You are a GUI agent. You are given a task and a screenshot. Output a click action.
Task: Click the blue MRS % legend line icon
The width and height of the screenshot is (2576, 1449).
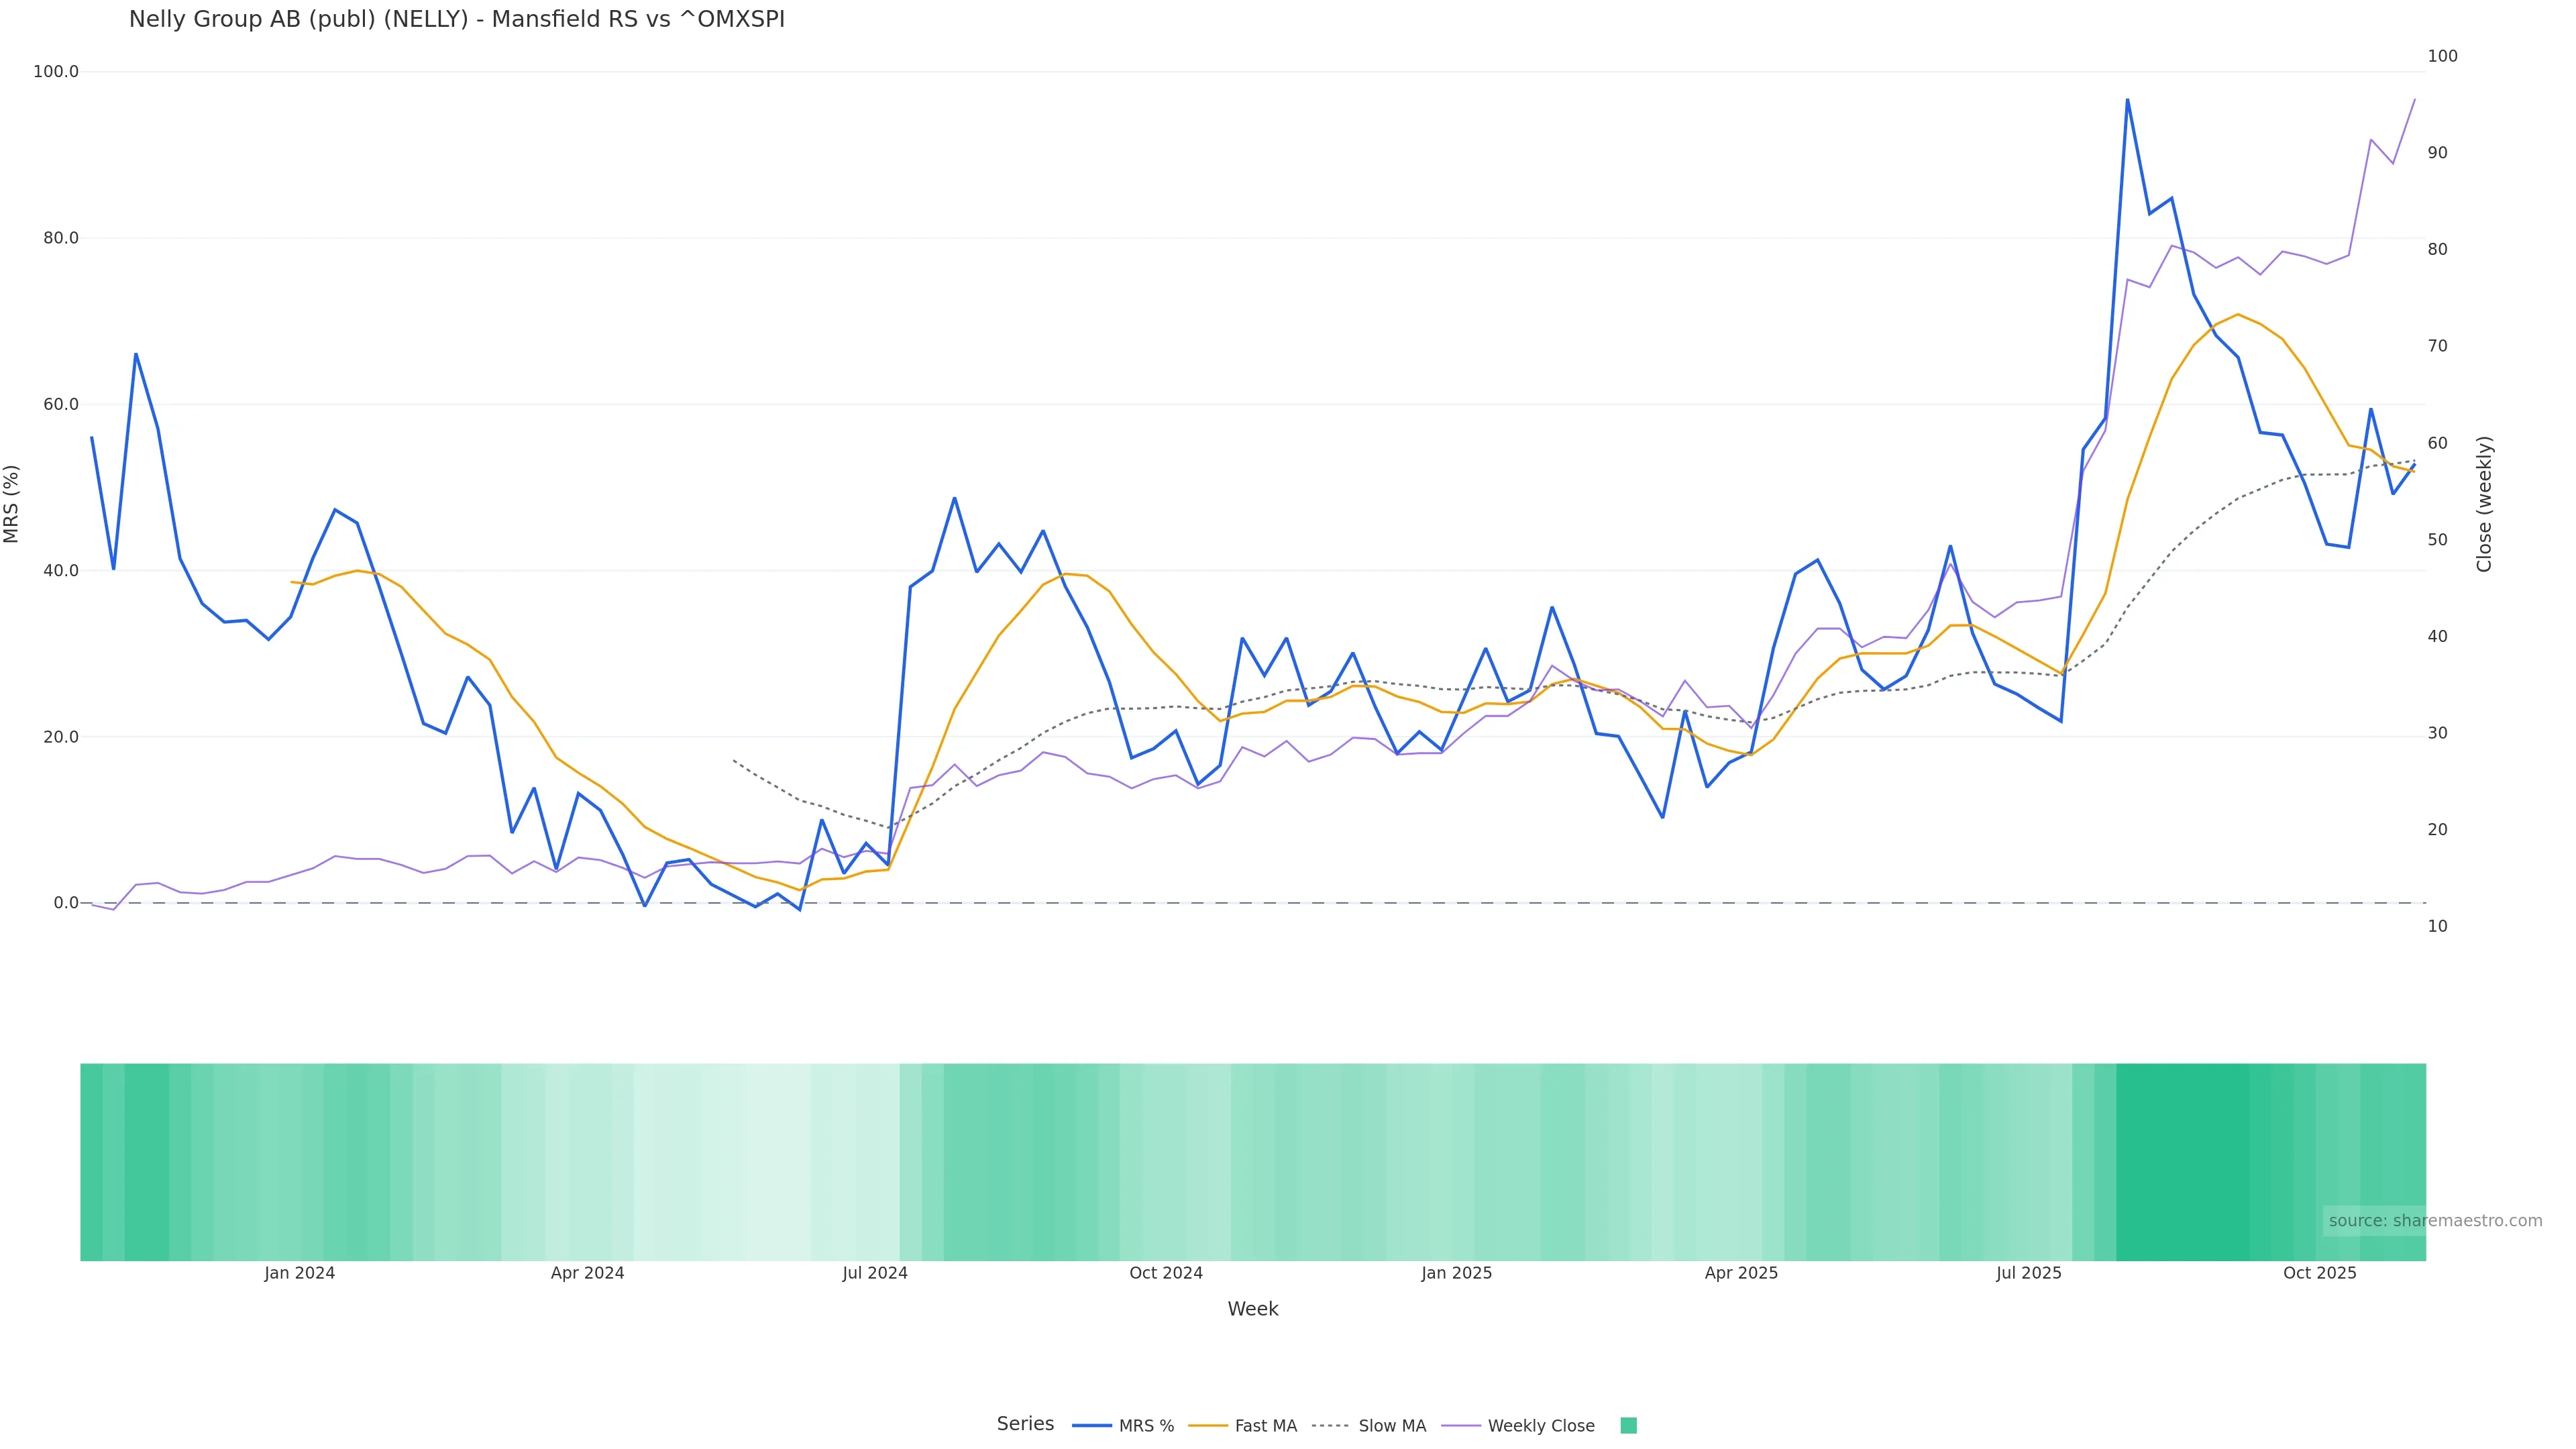(x=1092, y=1426)
